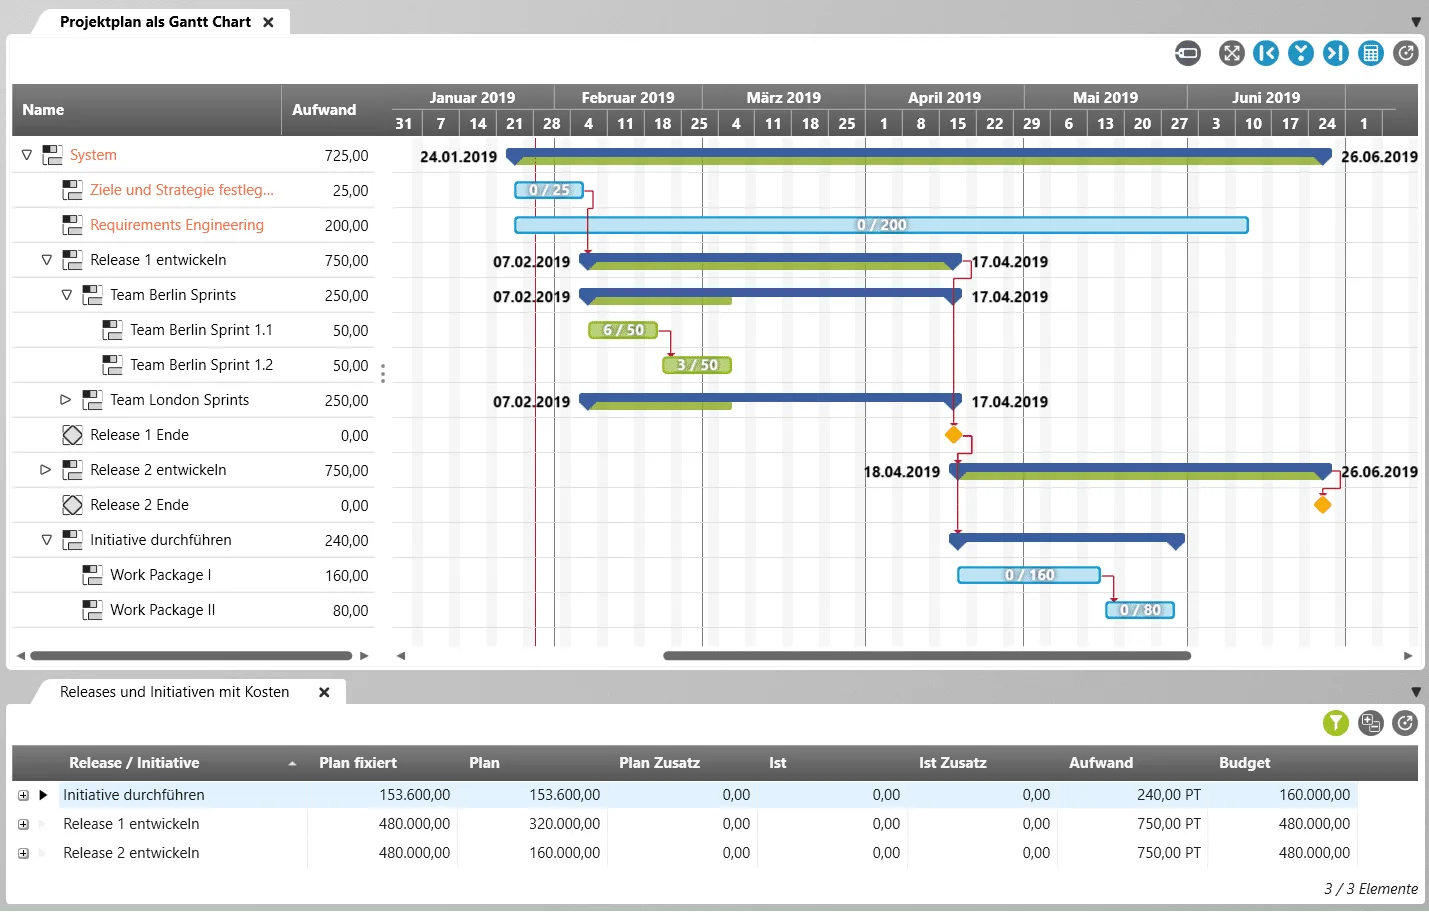The image size is (1429, 914).
Task: Click the Requirements Engineering row icon
Action: pyautogui.click(x=72, y=225)
